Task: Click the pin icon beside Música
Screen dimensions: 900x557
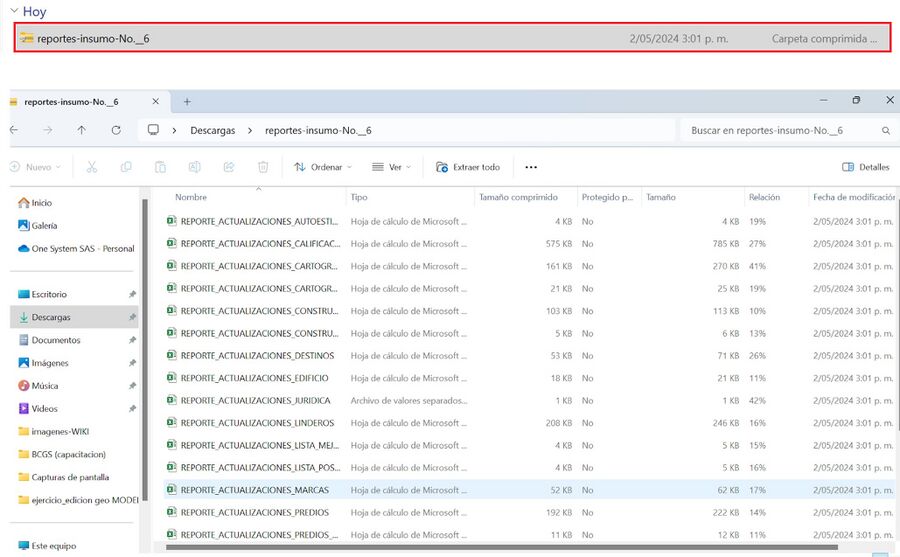Action: pos(132,385)
